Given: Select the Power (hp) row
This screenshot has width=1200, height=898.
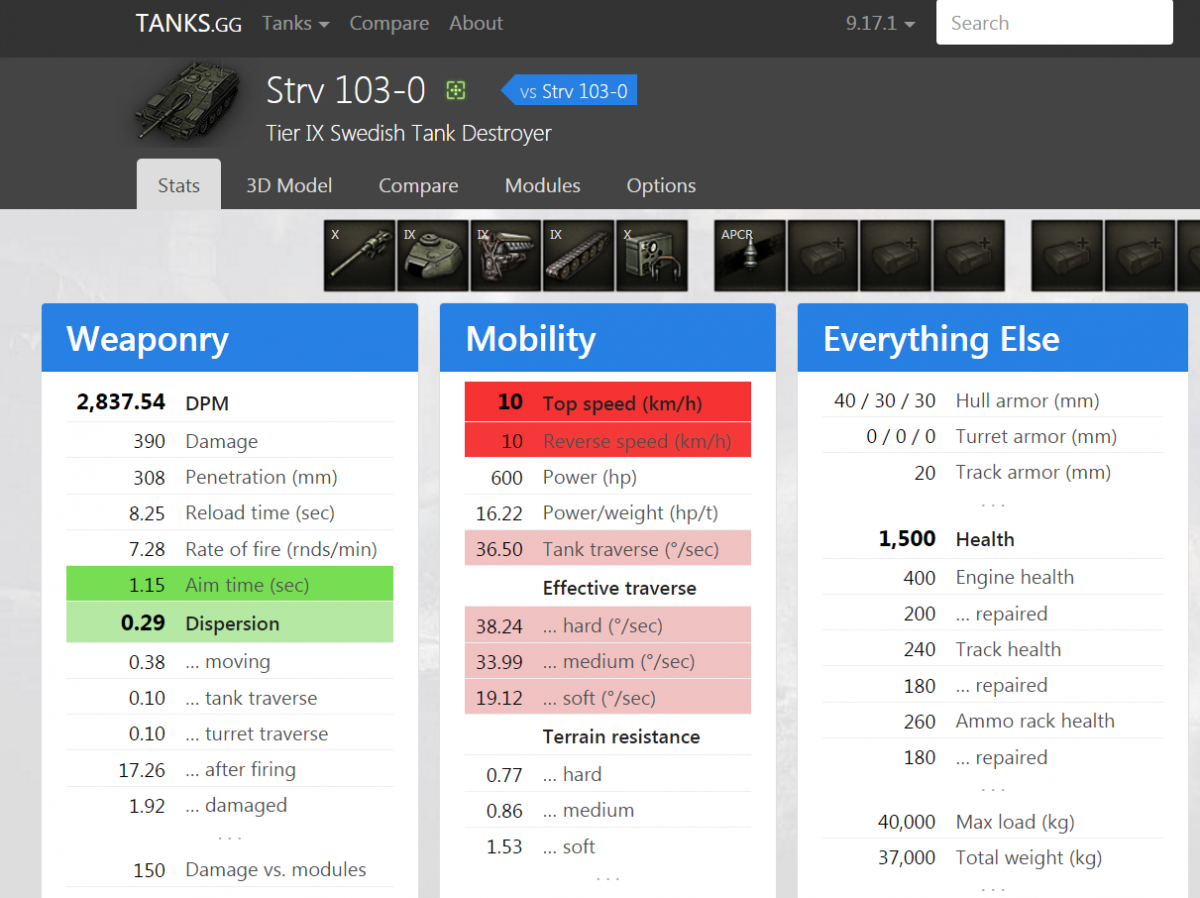Looking at the screenshot, I should (x=608, y=477).
